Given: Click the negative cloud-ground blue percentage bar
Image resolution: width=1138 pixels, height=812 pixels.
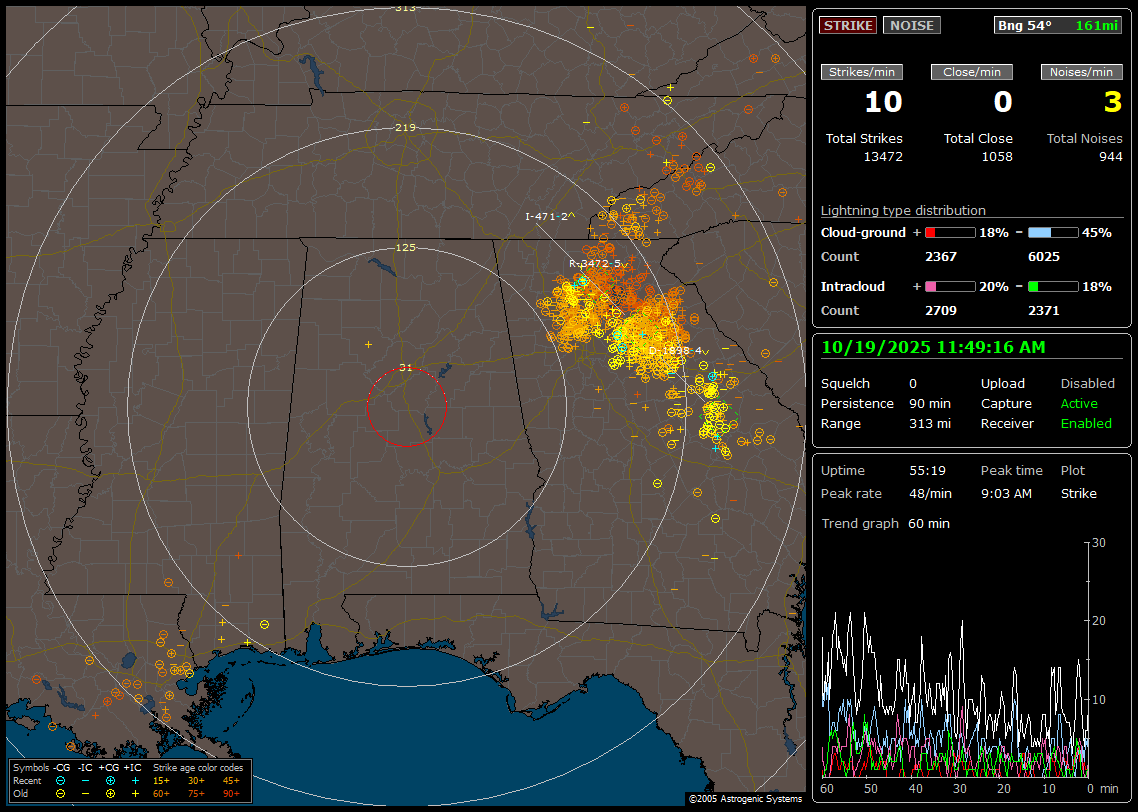Looking at the screenshot, I should tap(1053, 232).
